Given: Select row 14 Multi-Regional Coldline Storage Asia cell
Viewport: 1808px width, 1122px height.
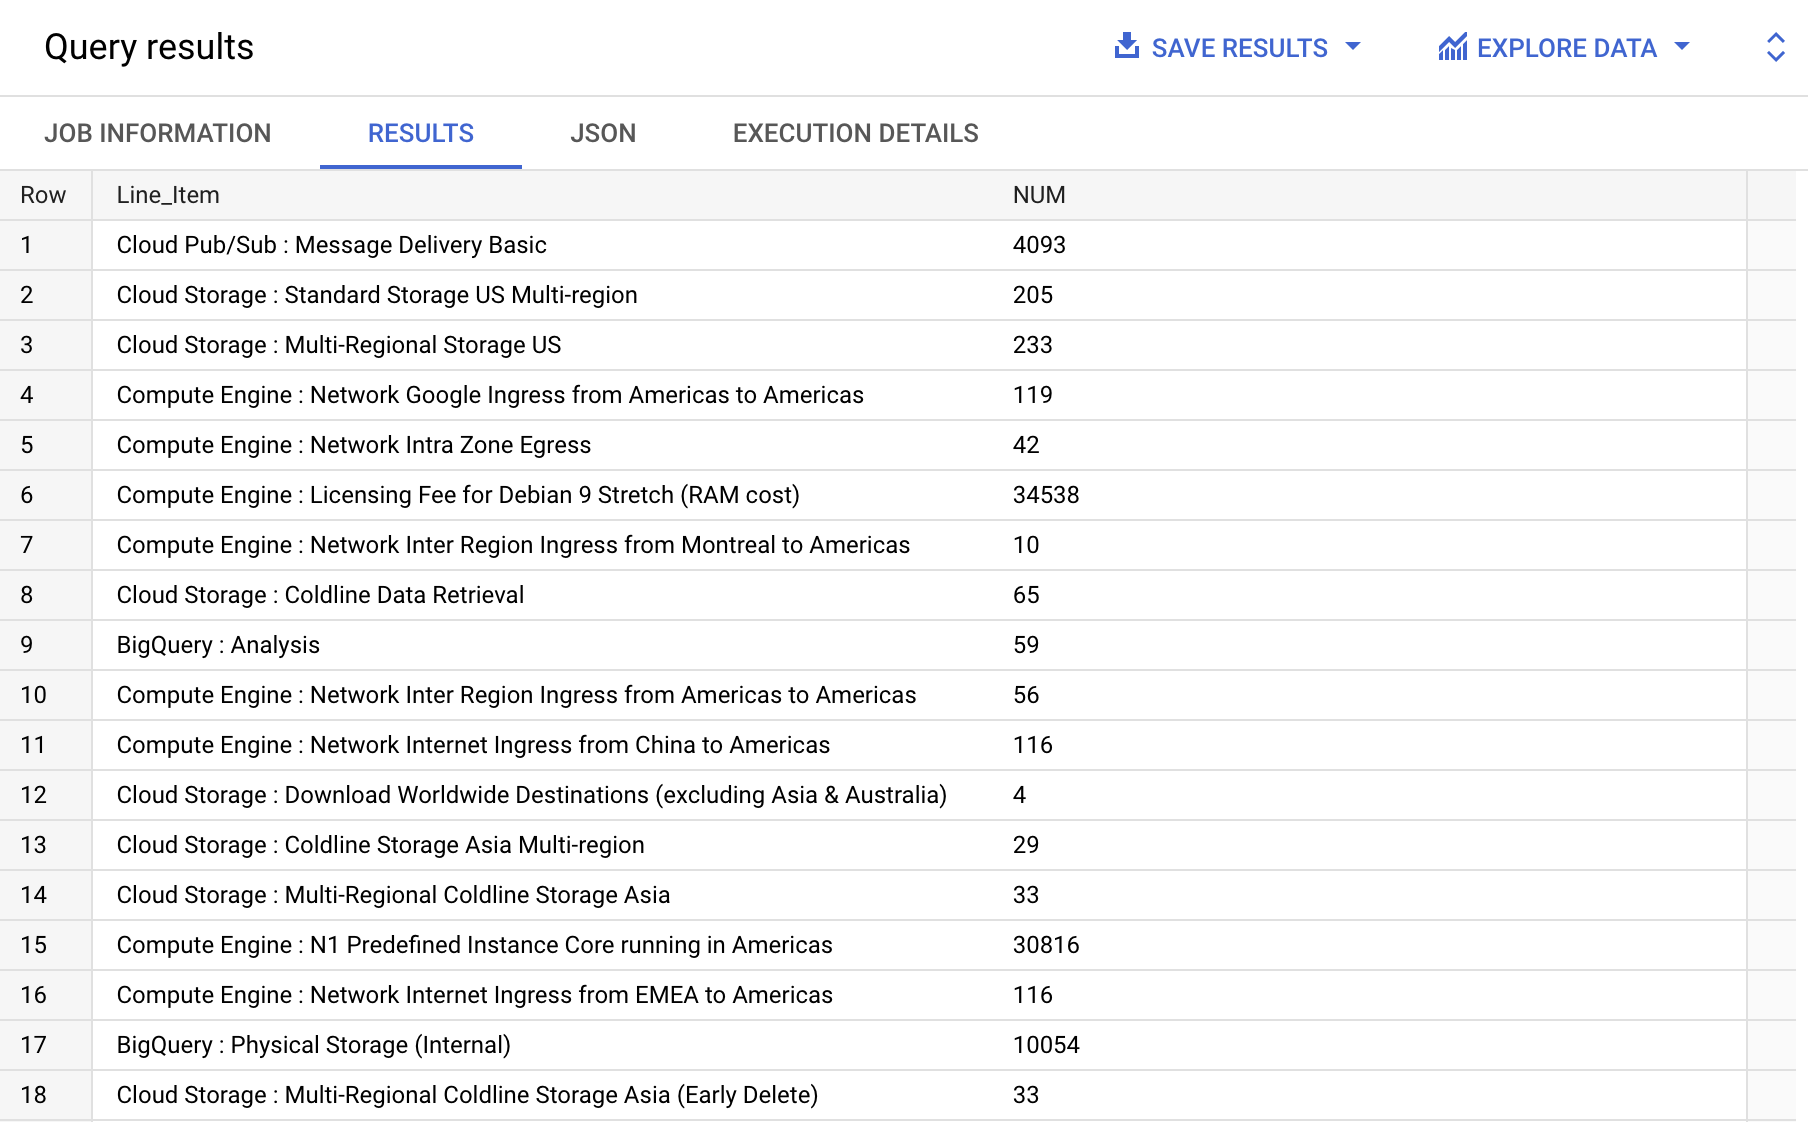Looking at the screenshot, I should tap(393, 895).
